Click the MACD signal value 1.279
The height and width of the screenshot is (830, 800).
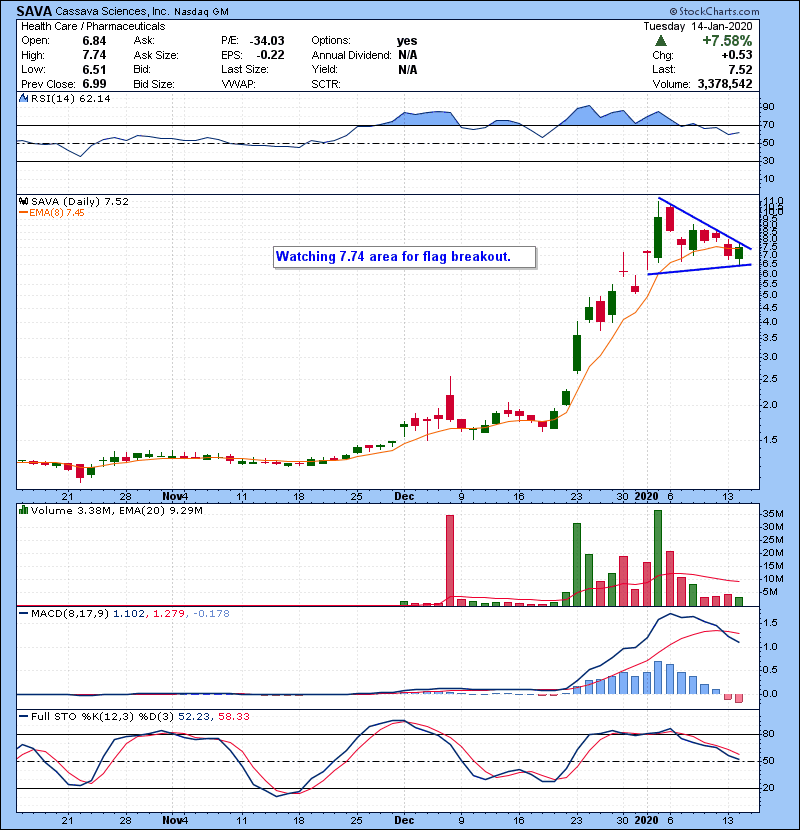pos(169,614)
